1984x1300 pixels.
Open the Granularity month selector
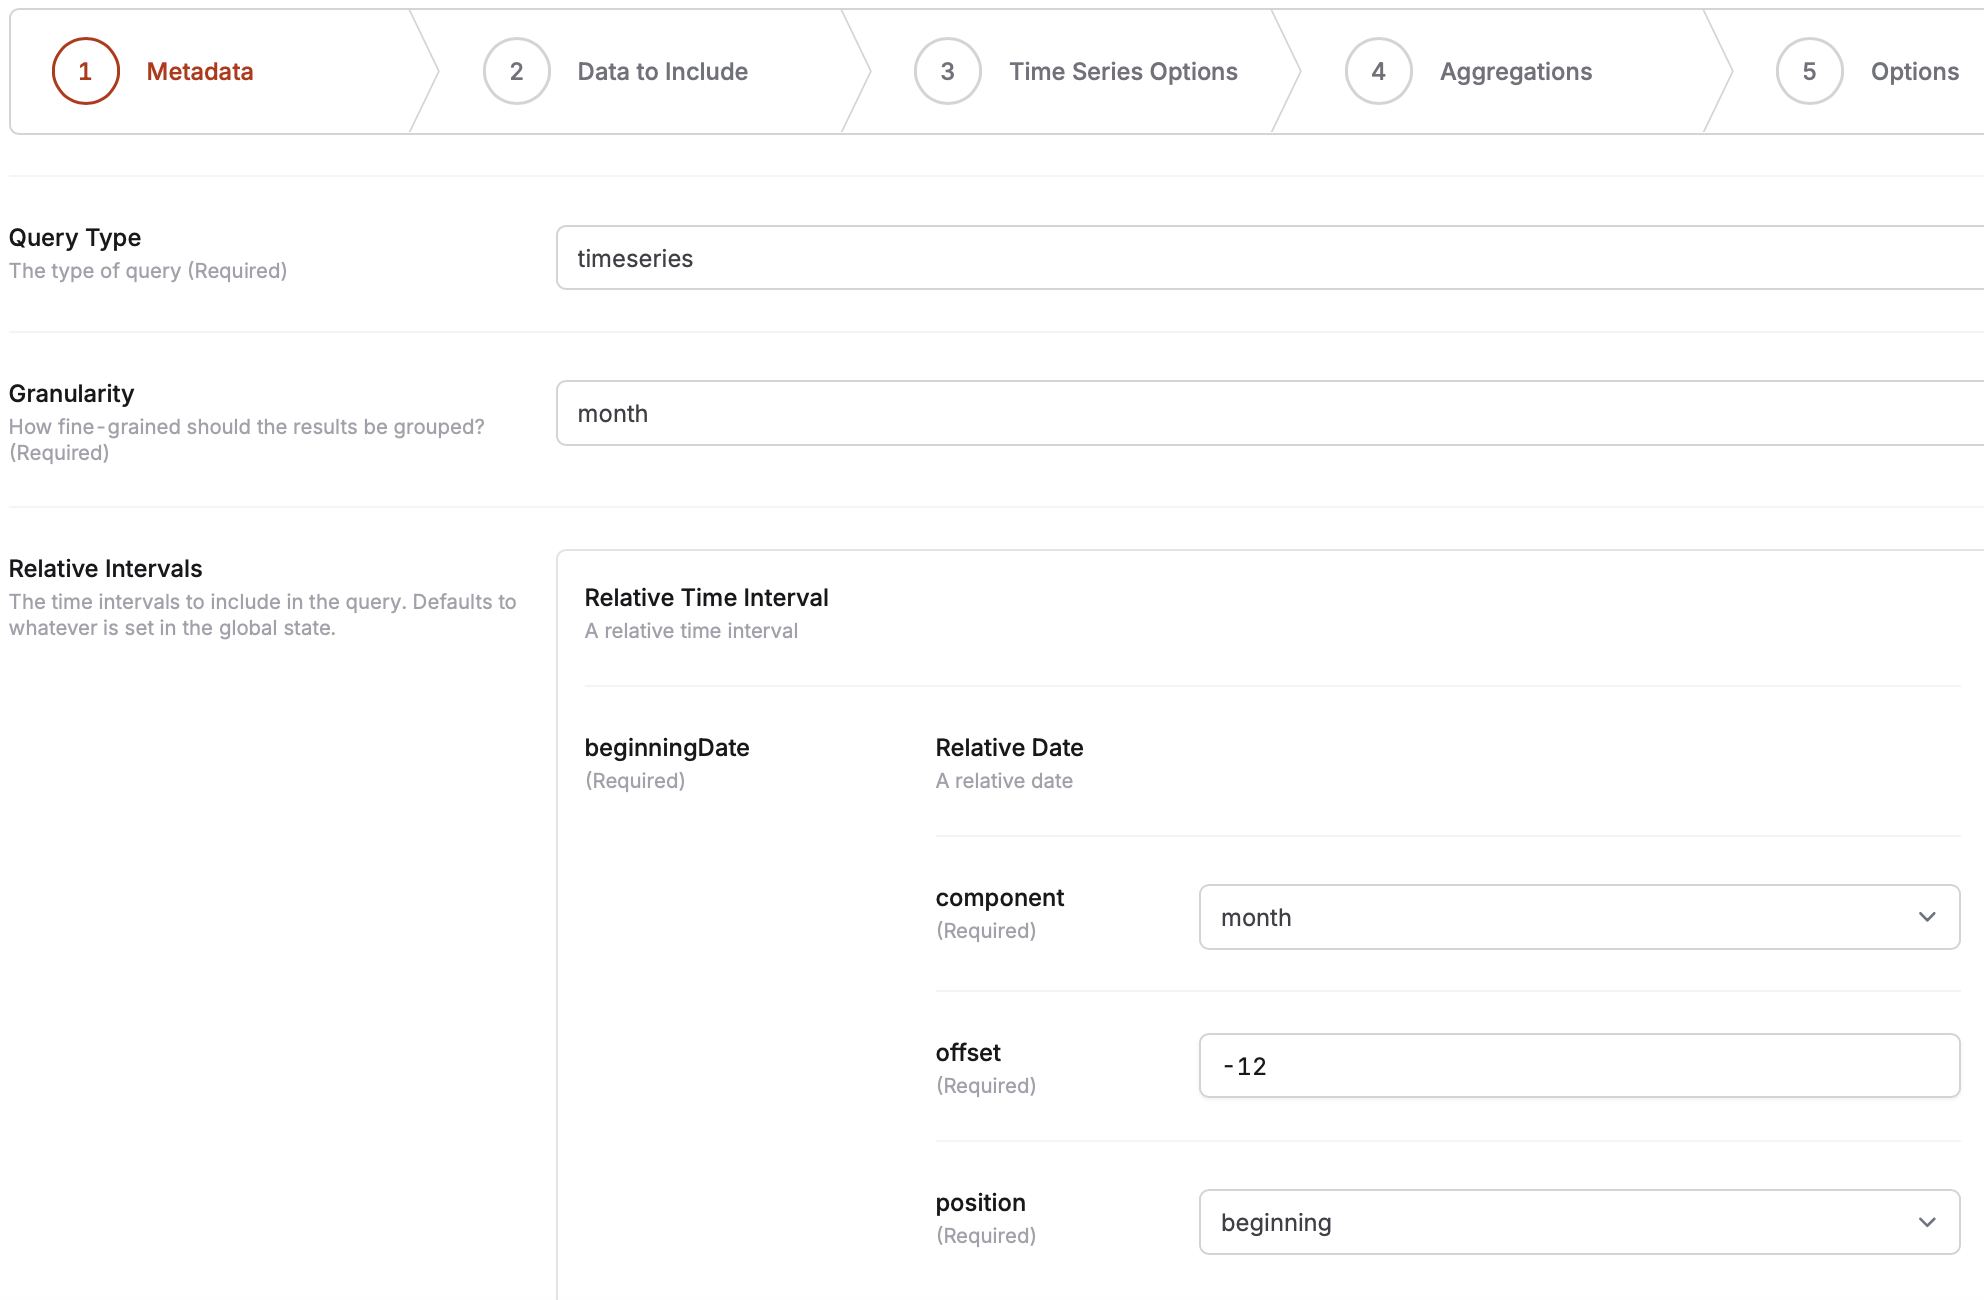1268,413
